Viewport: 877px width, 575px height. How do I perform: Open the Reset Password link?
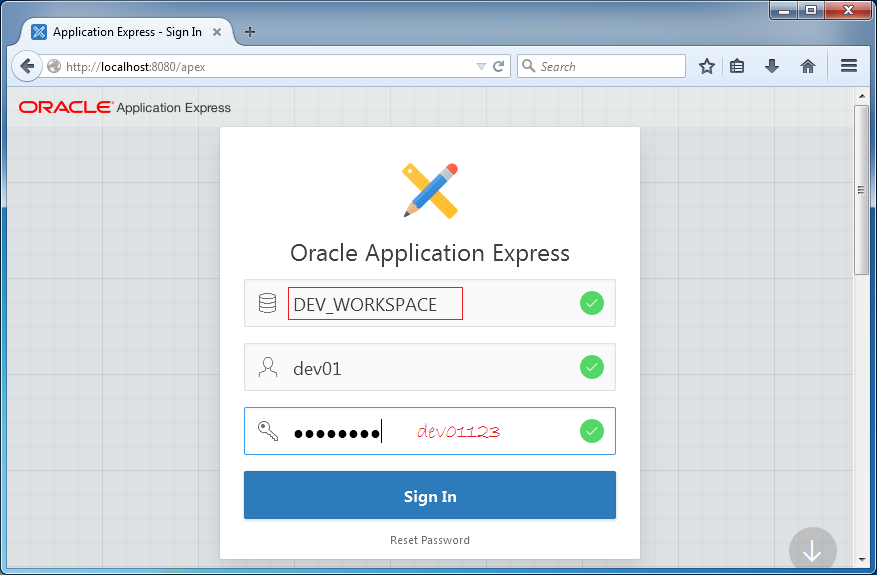click(x=430, y=540)
